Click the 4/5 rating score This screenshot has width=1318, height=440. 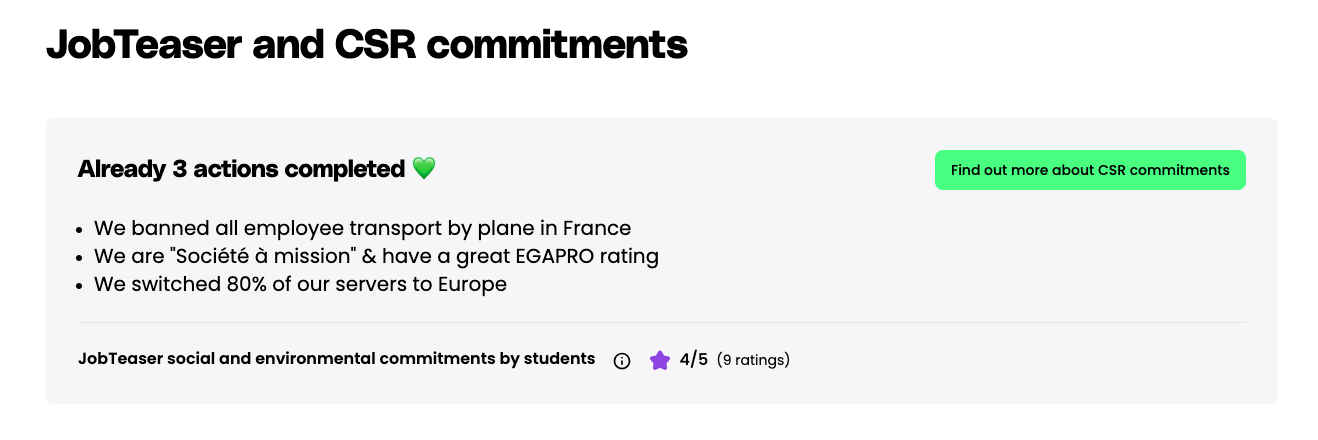tap(693, 359)
